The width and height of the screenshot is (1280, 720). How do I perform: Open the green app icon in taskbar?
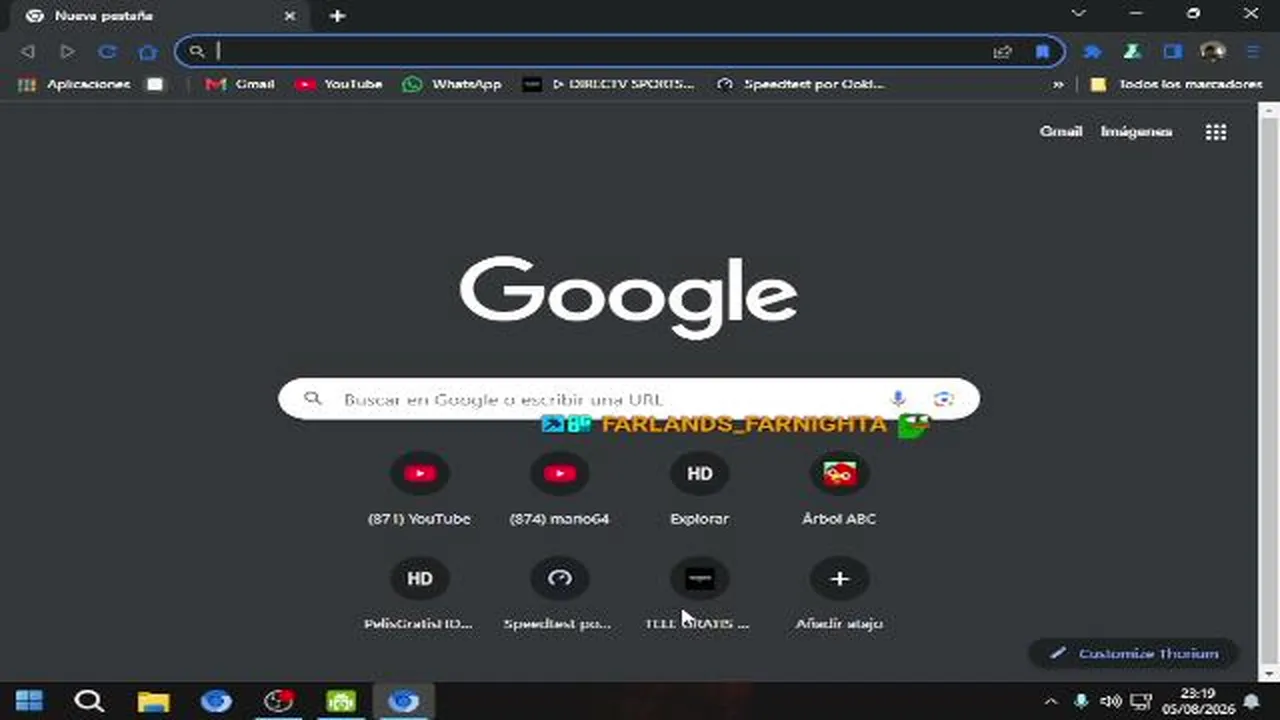(341, 701)
